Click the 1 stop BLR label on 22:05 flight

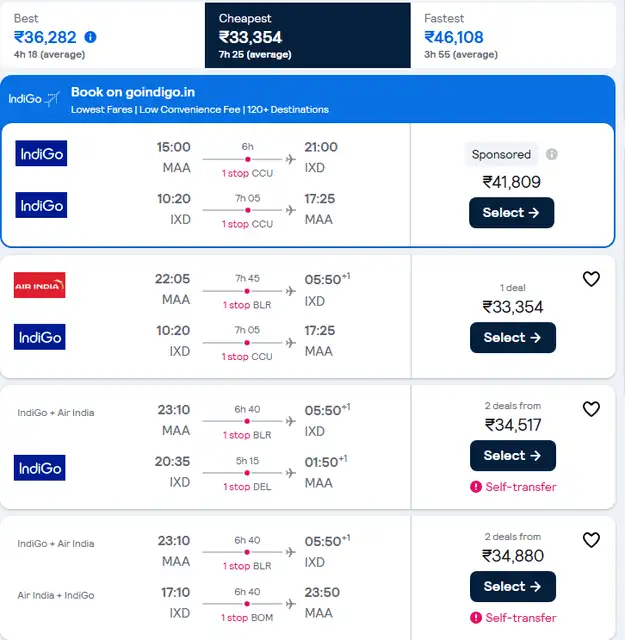tap(247, 305)
